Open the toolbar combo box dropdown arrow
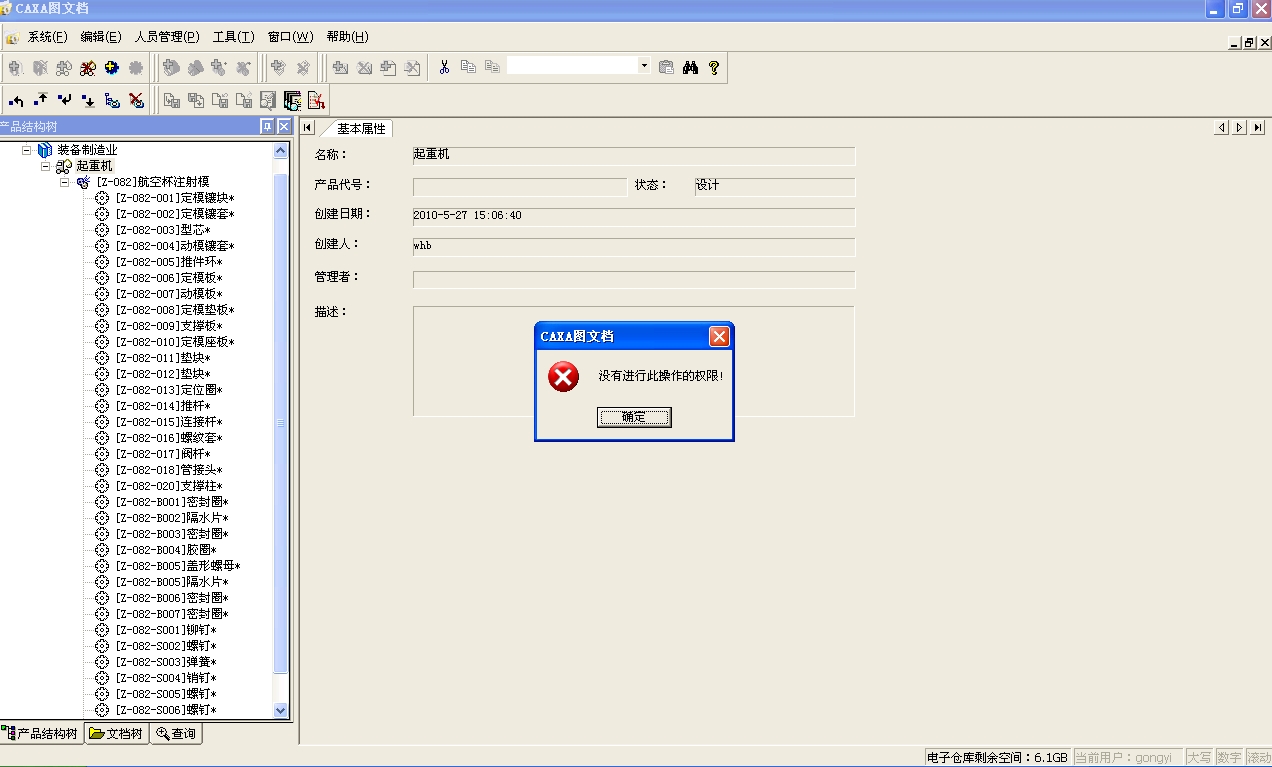 [x=644, y=66]
